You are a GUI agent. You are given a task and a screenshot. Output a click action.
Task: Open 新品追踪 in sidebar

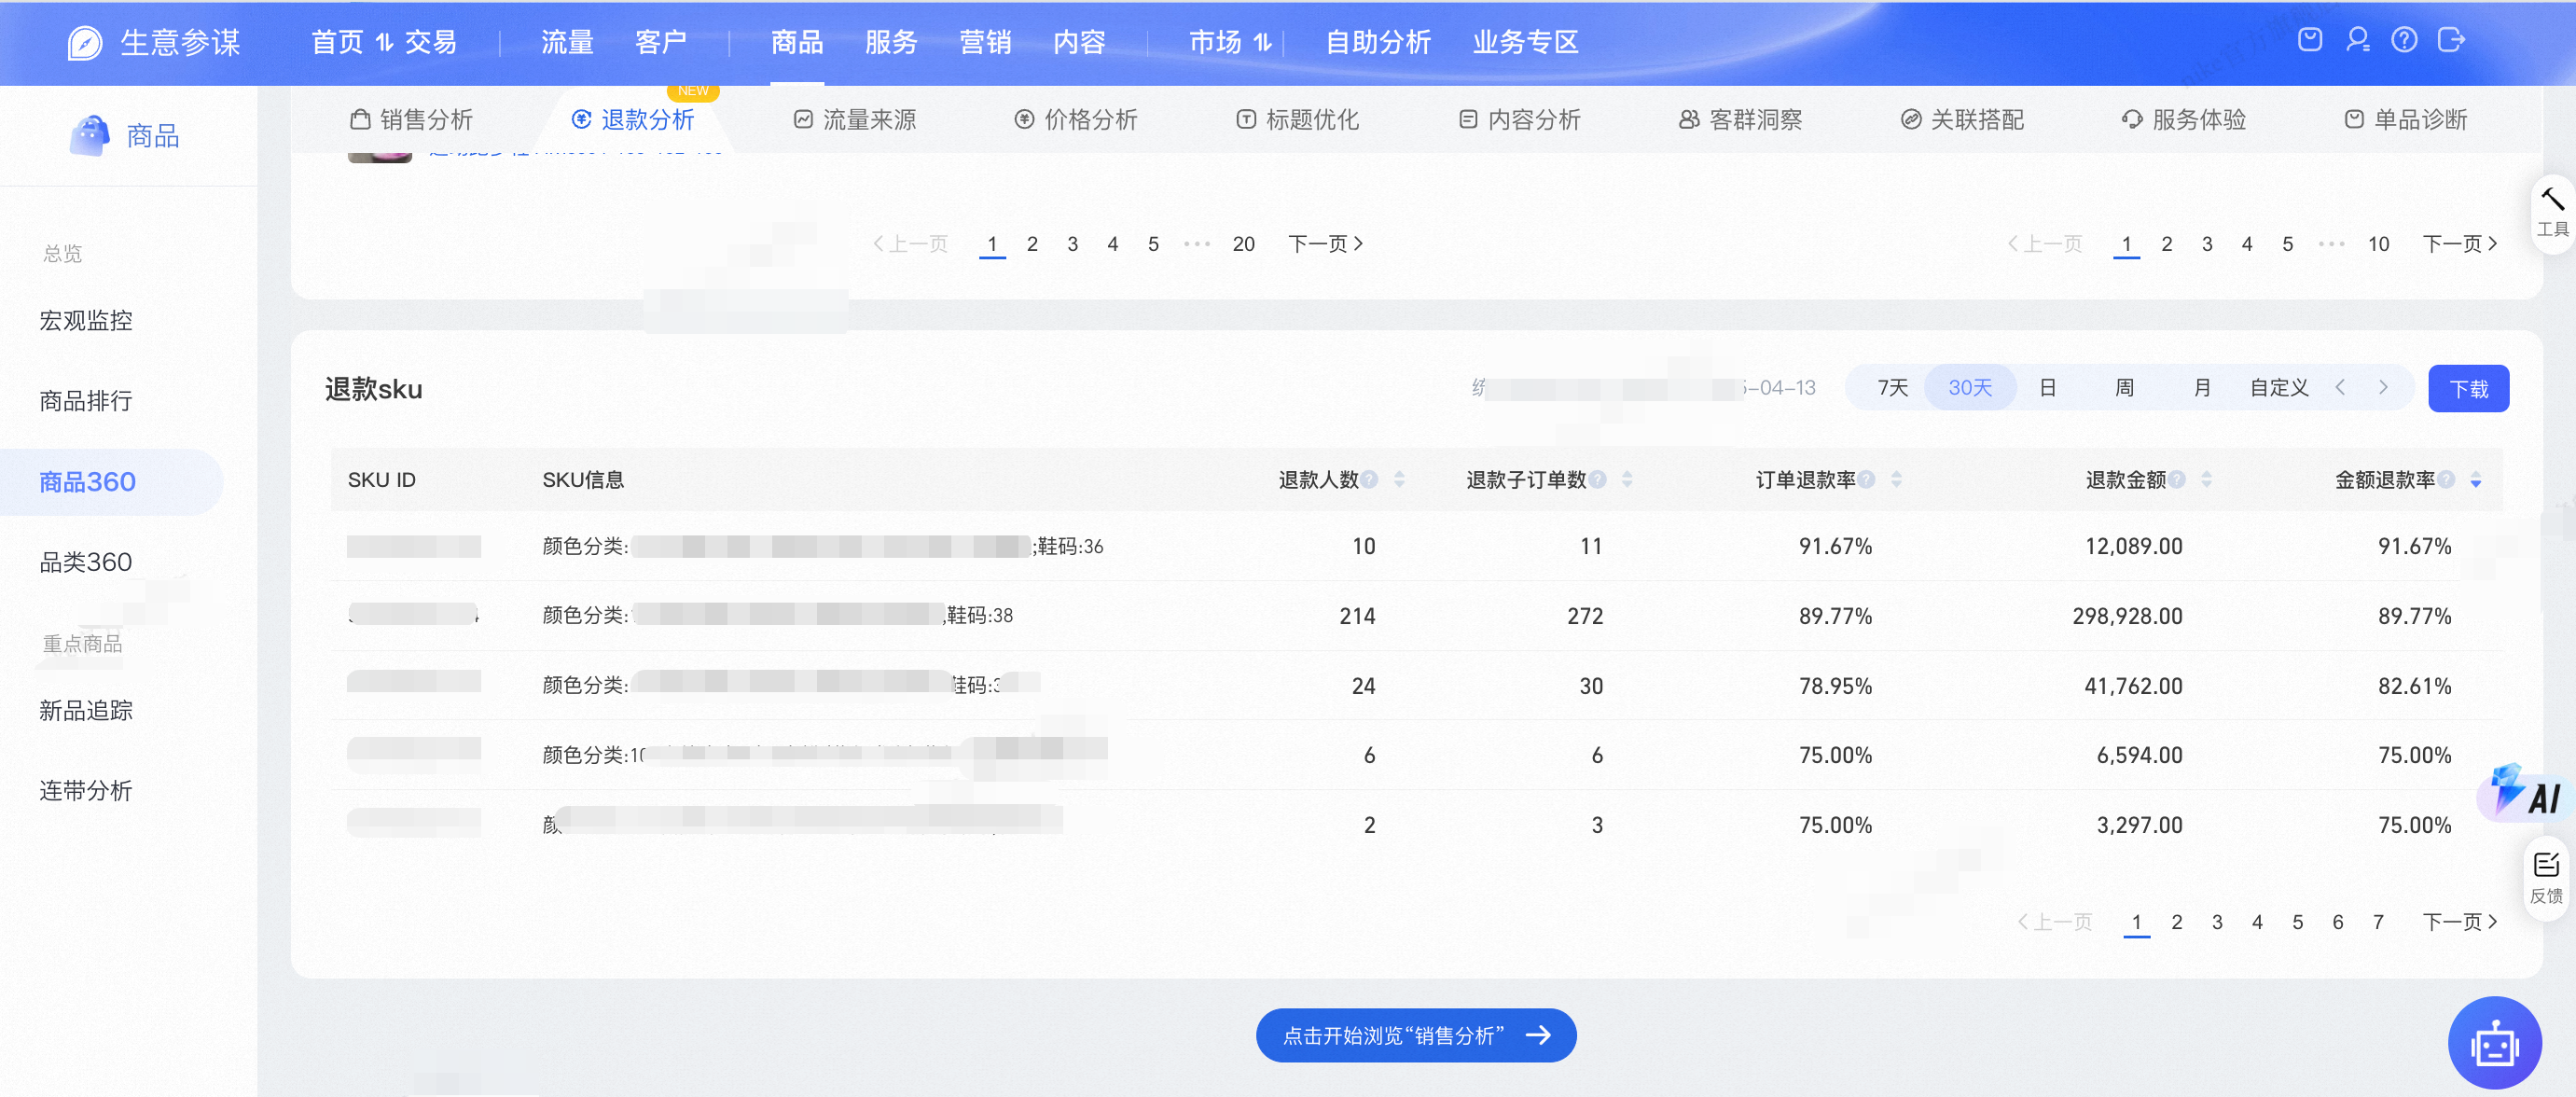(85, 710)
